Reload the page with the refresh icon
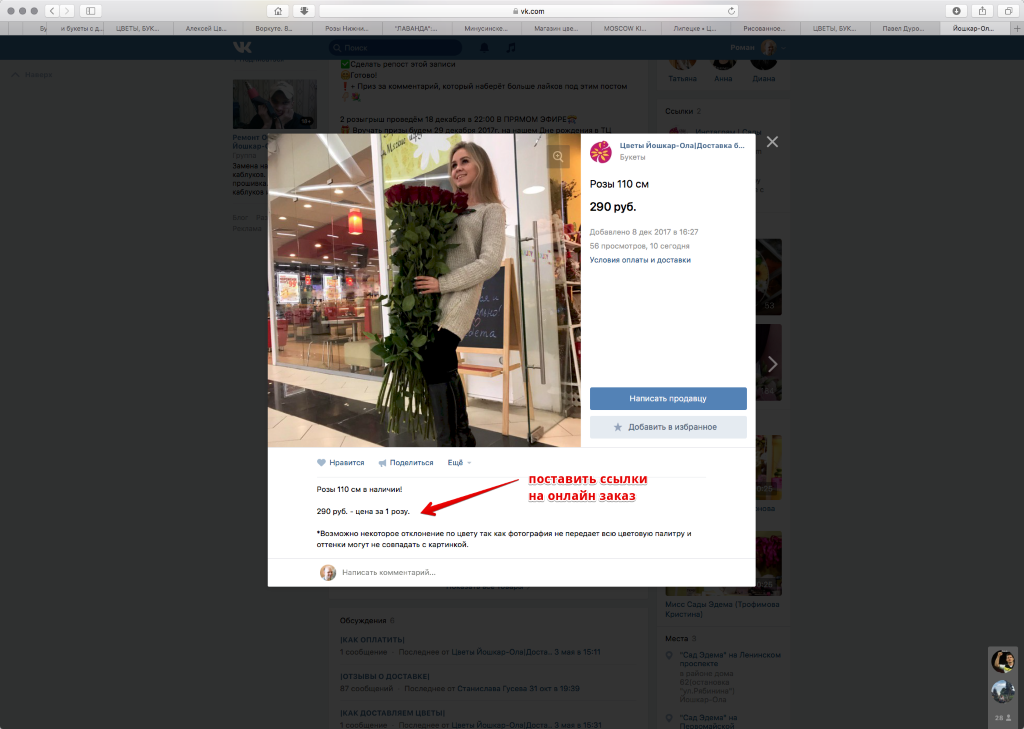 pos(731,10)
